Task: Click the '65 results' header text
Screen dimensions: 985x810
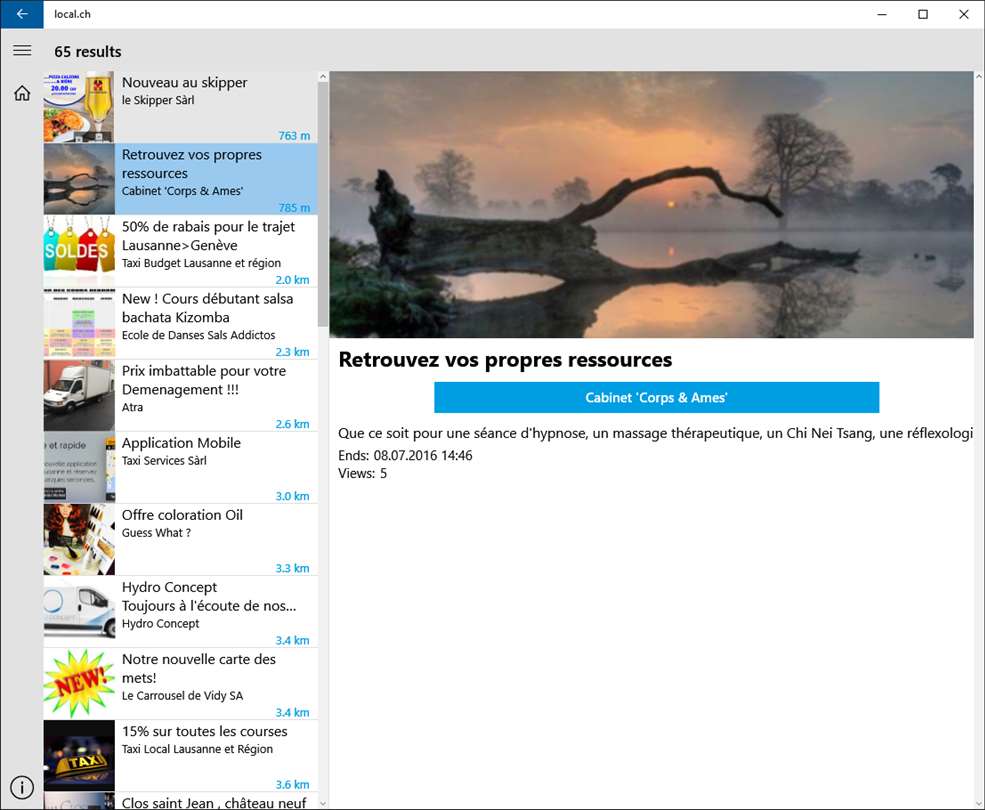Action: pos(88,52)
